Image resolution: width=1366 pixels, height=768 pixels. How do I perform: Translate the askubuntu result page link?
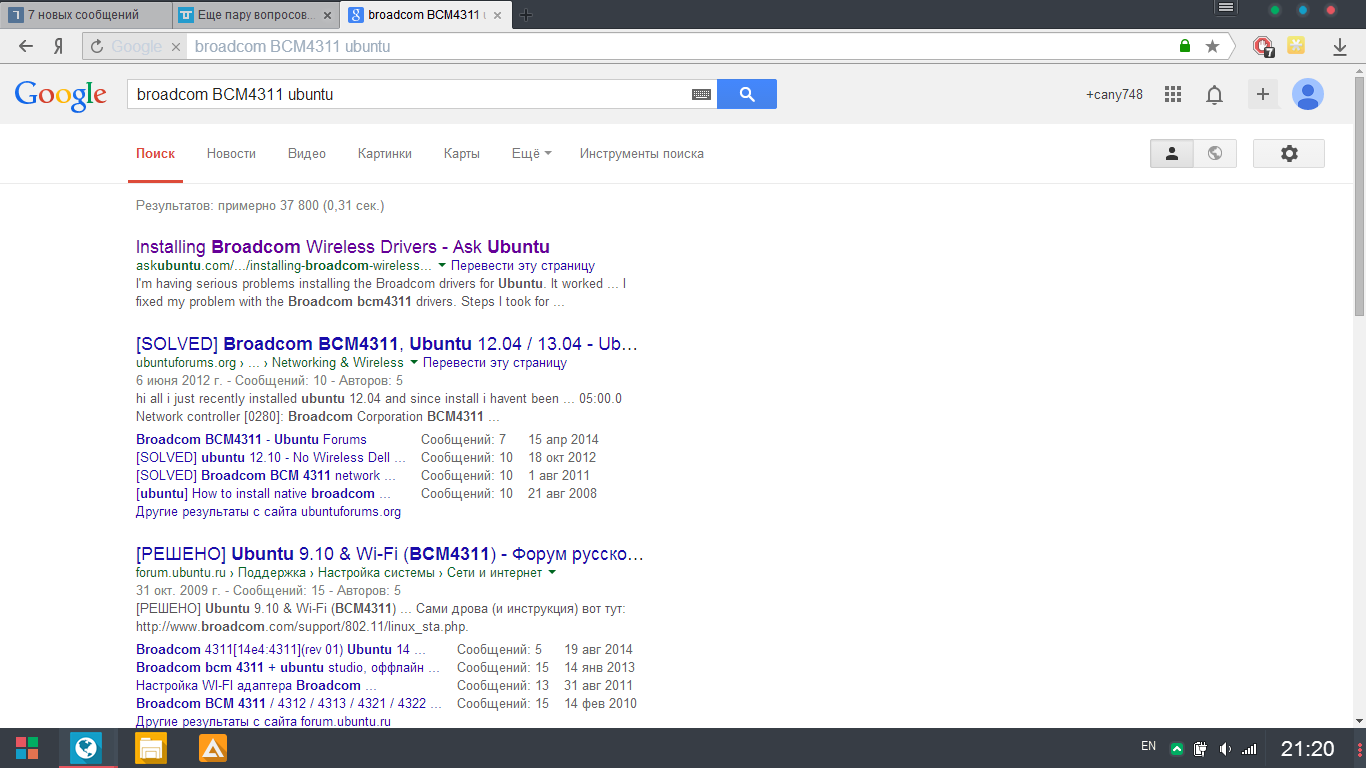523,266
